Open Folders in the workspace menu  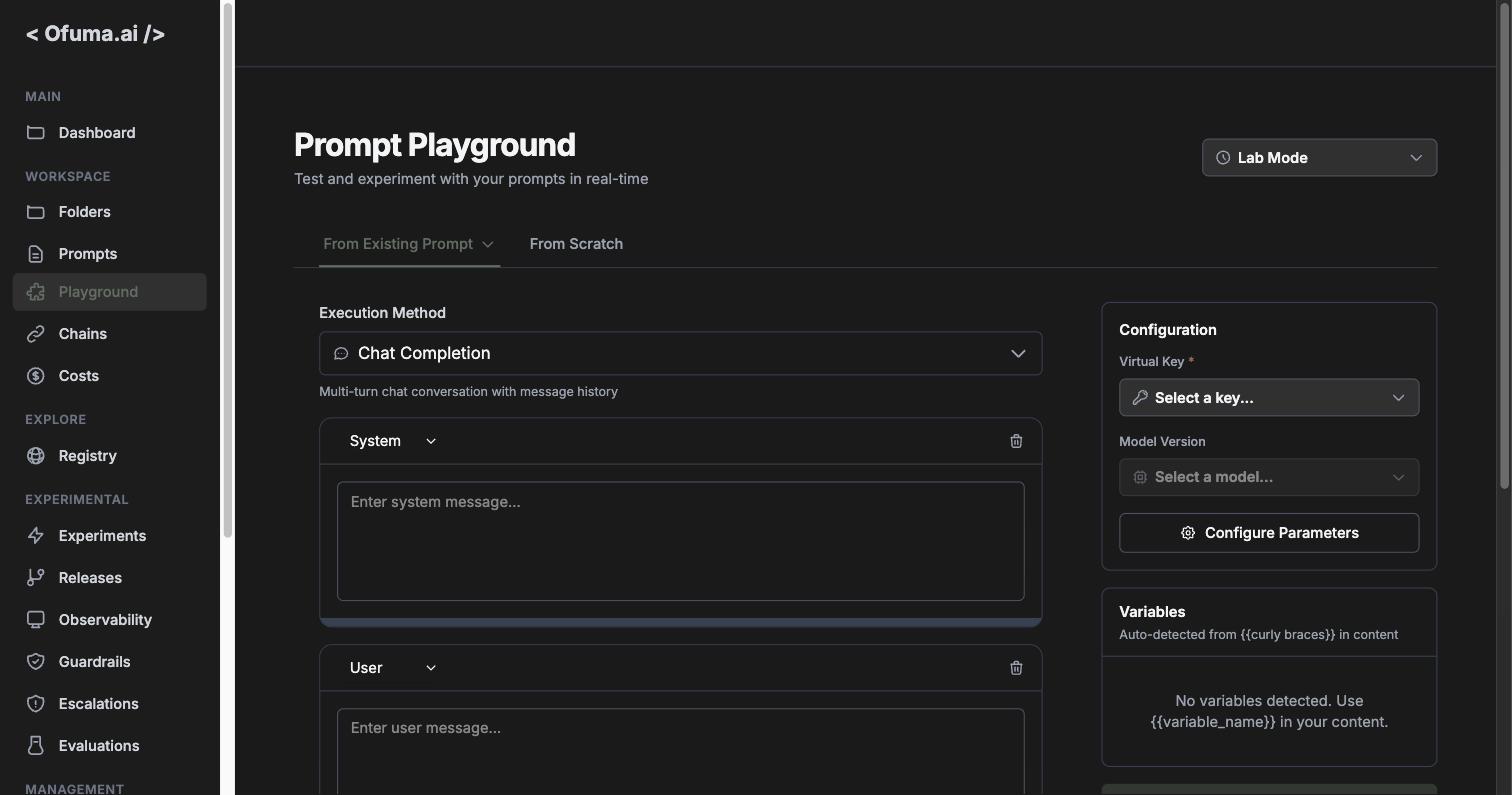point(109,212)
